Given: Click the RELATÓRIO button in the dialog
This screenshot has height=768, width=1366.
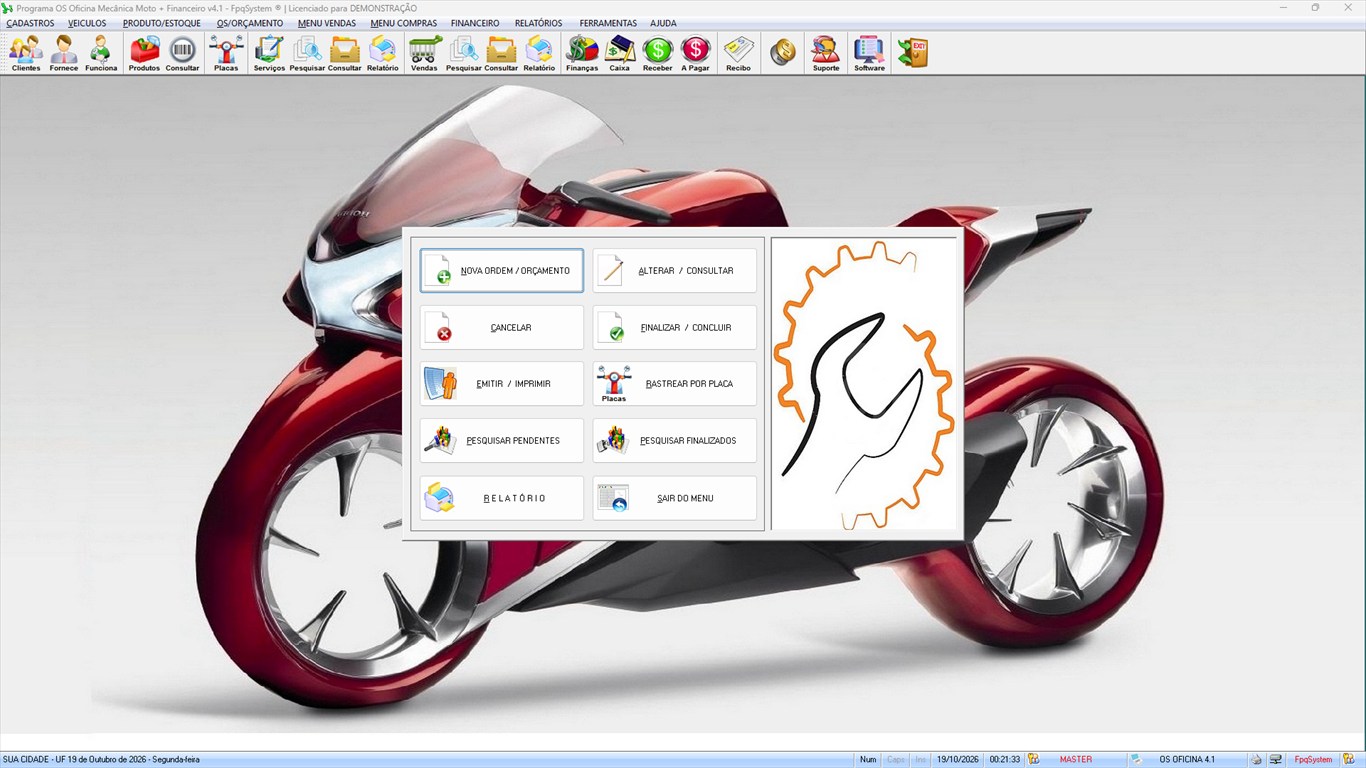Looking at the screenshot, I should coord(502,498).
